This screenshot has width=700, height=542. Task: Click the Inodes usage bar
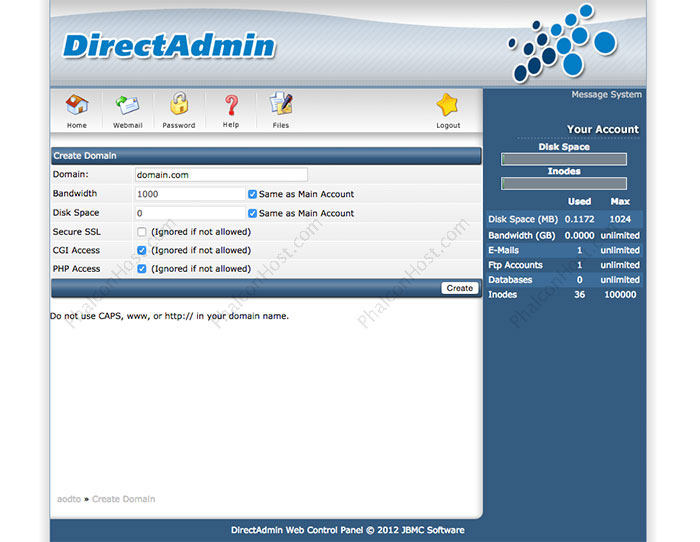564,183
